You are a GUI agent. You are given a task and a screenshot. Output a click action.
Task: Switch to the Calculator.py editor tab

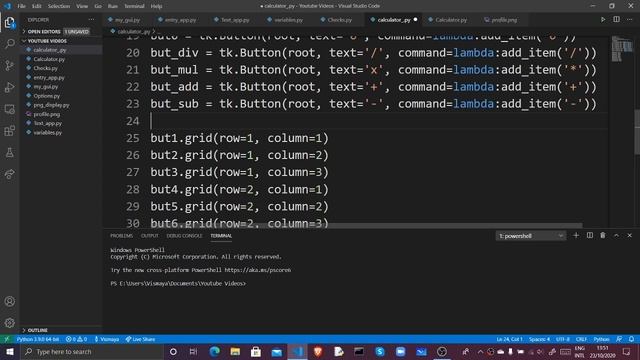451,20
